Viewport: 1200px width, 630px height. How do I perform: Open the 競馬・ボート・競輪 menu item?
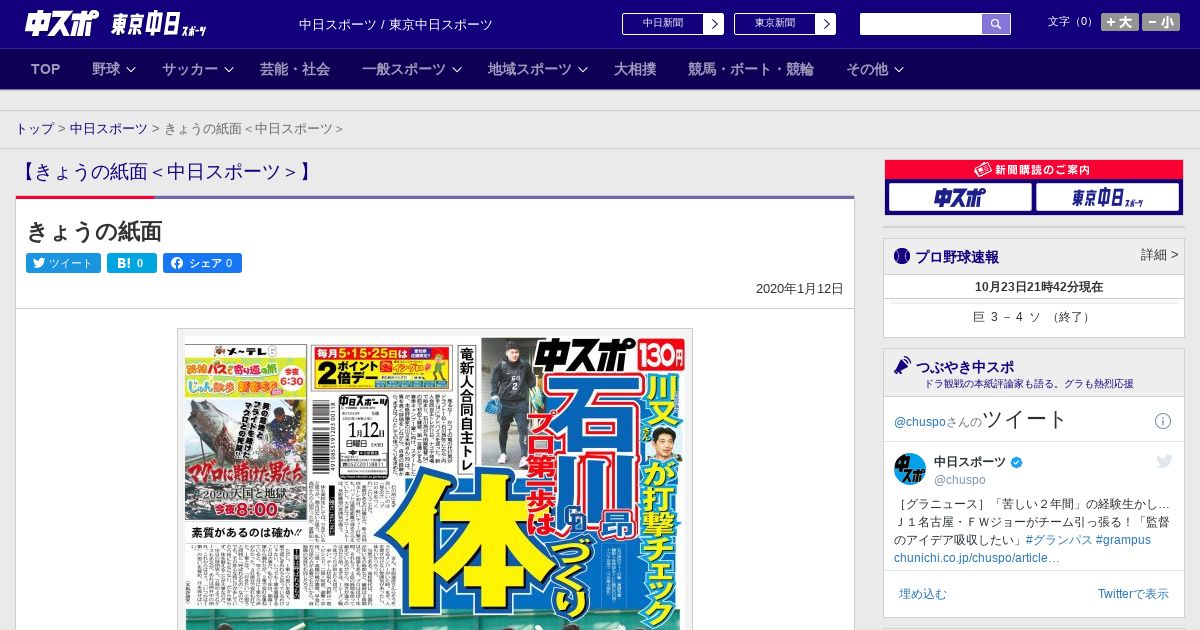(x=751, y=69)
